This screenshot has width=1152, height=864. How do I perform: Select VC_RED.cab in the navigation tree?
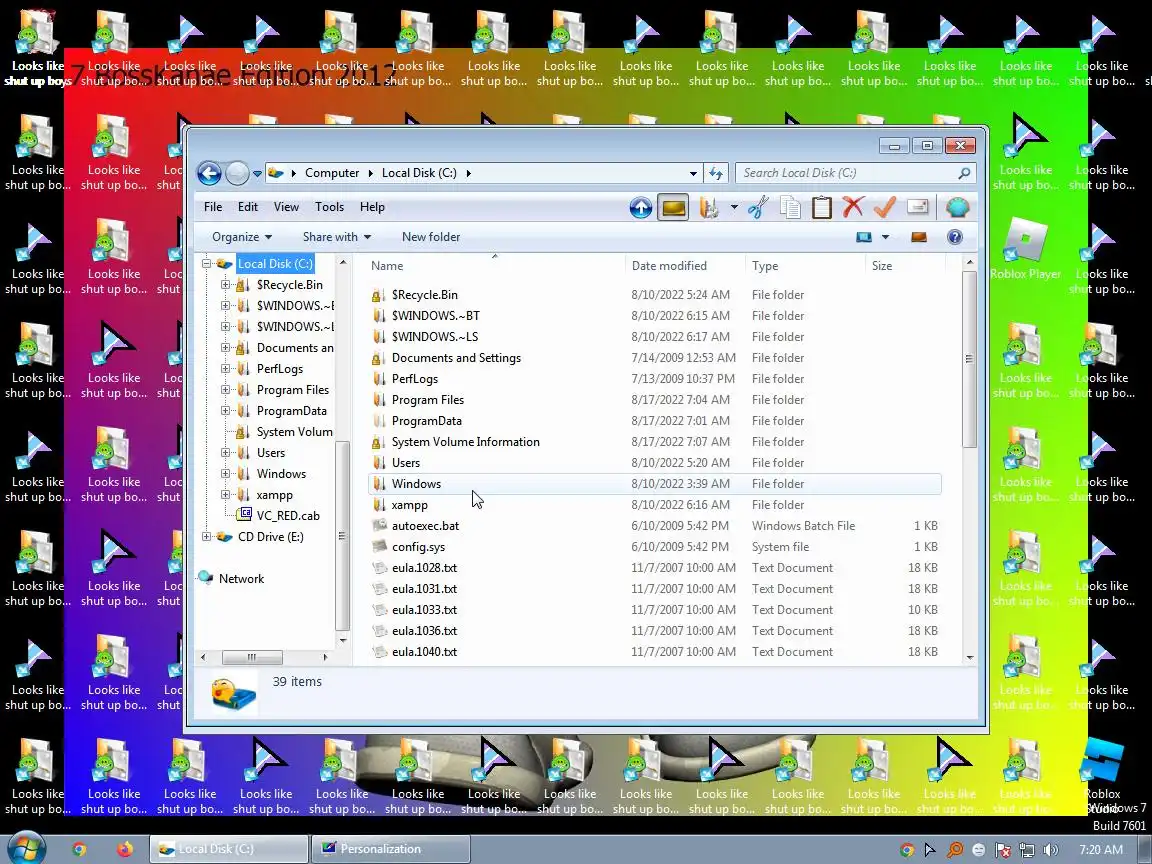[288, 516]
